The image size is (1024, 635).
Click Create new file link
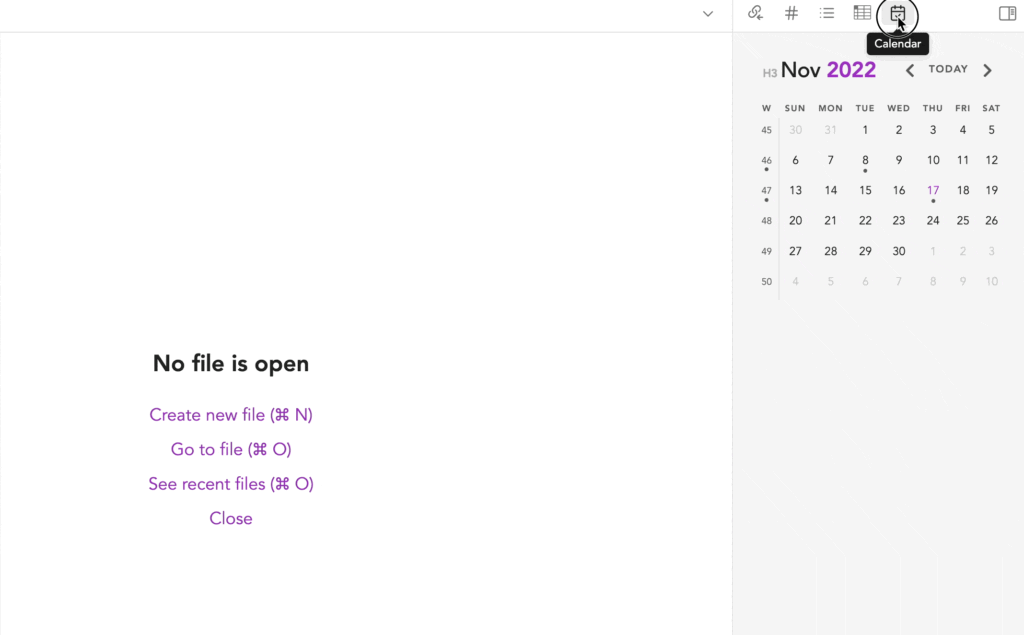pos(231,415)
